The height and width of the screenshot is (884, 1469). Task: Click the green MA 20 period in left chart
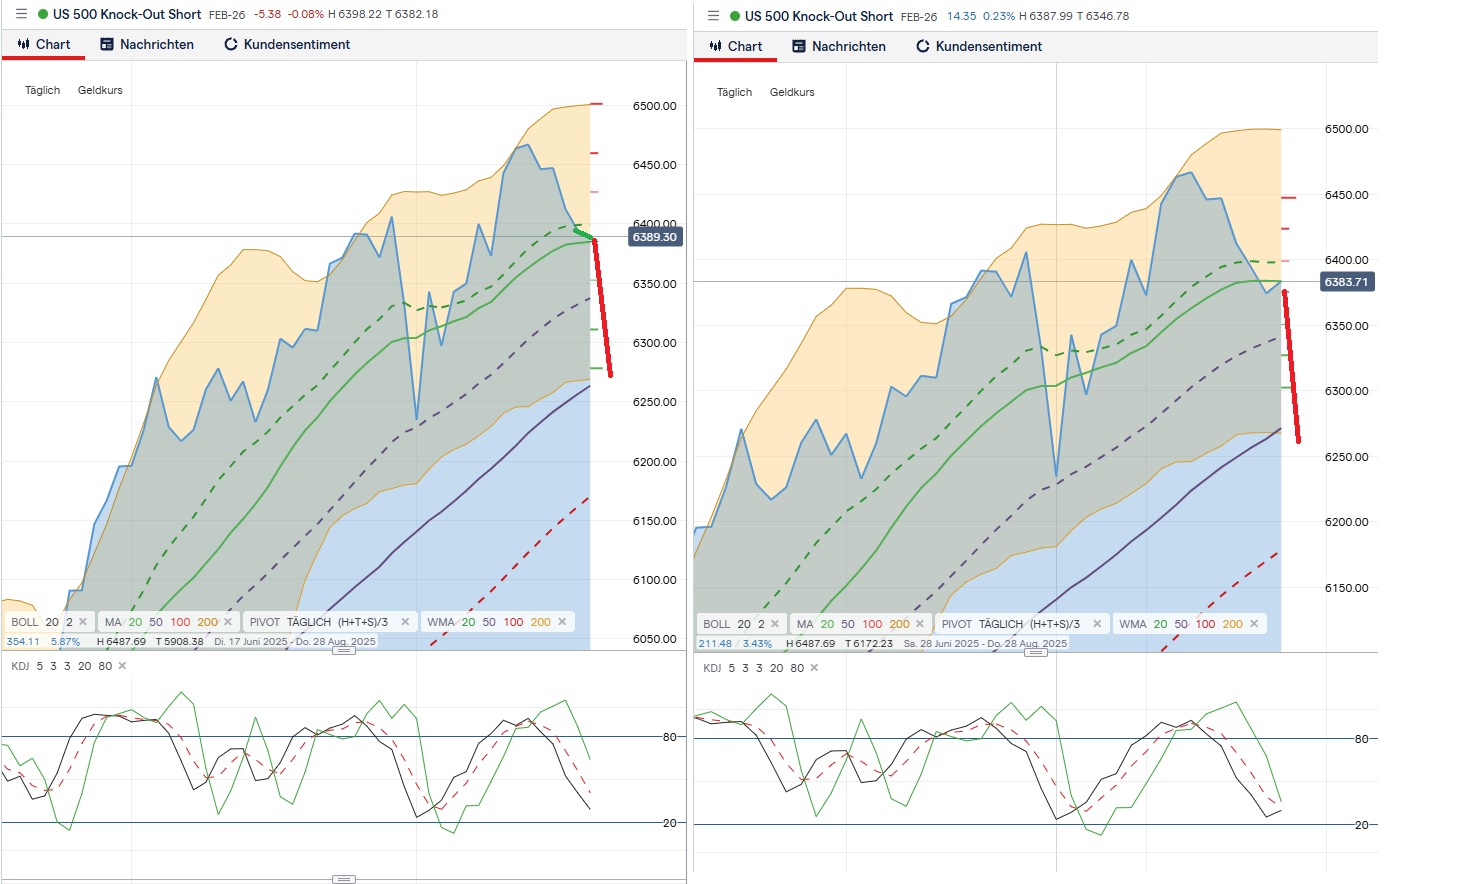coord(135,622)
